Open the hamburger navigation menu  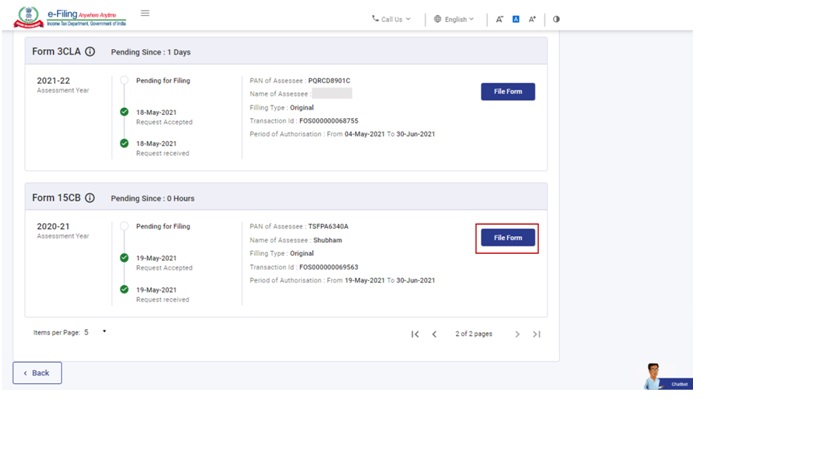point(145,13)
